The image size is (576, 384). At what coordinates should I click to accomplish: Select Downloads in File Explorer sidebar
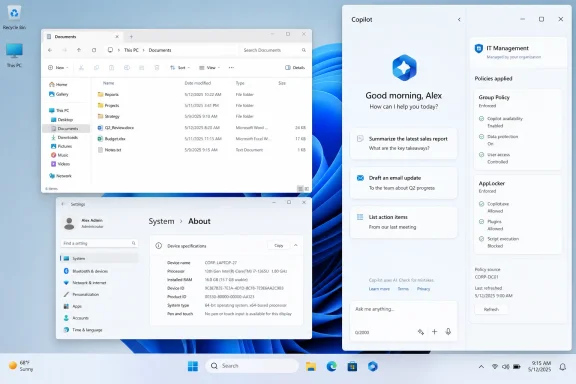pos(66,137)
